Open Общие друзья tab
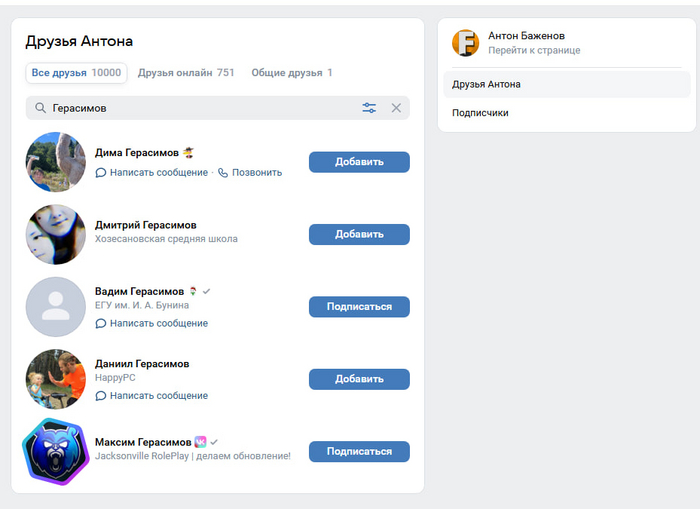The width and height of the screenshot is (700, 509). [292, 73]
